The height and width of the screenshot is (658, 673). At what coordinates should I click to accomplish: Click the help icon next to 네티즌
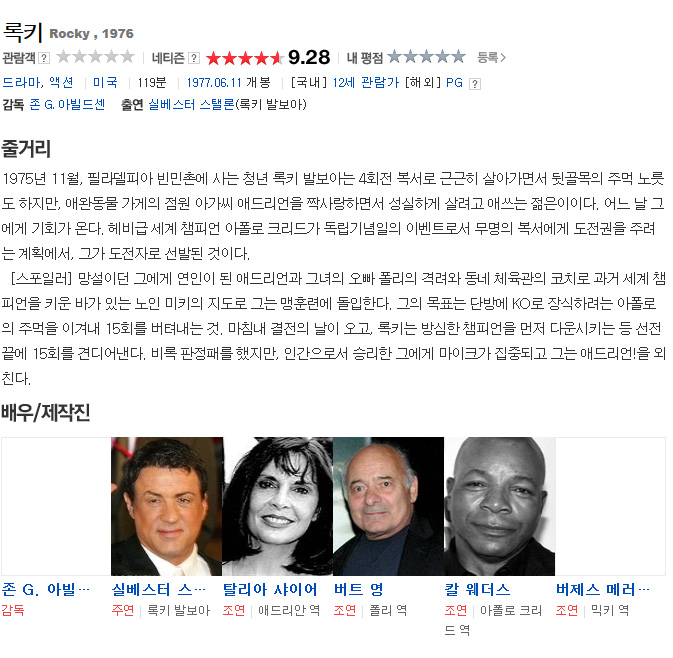194,58
